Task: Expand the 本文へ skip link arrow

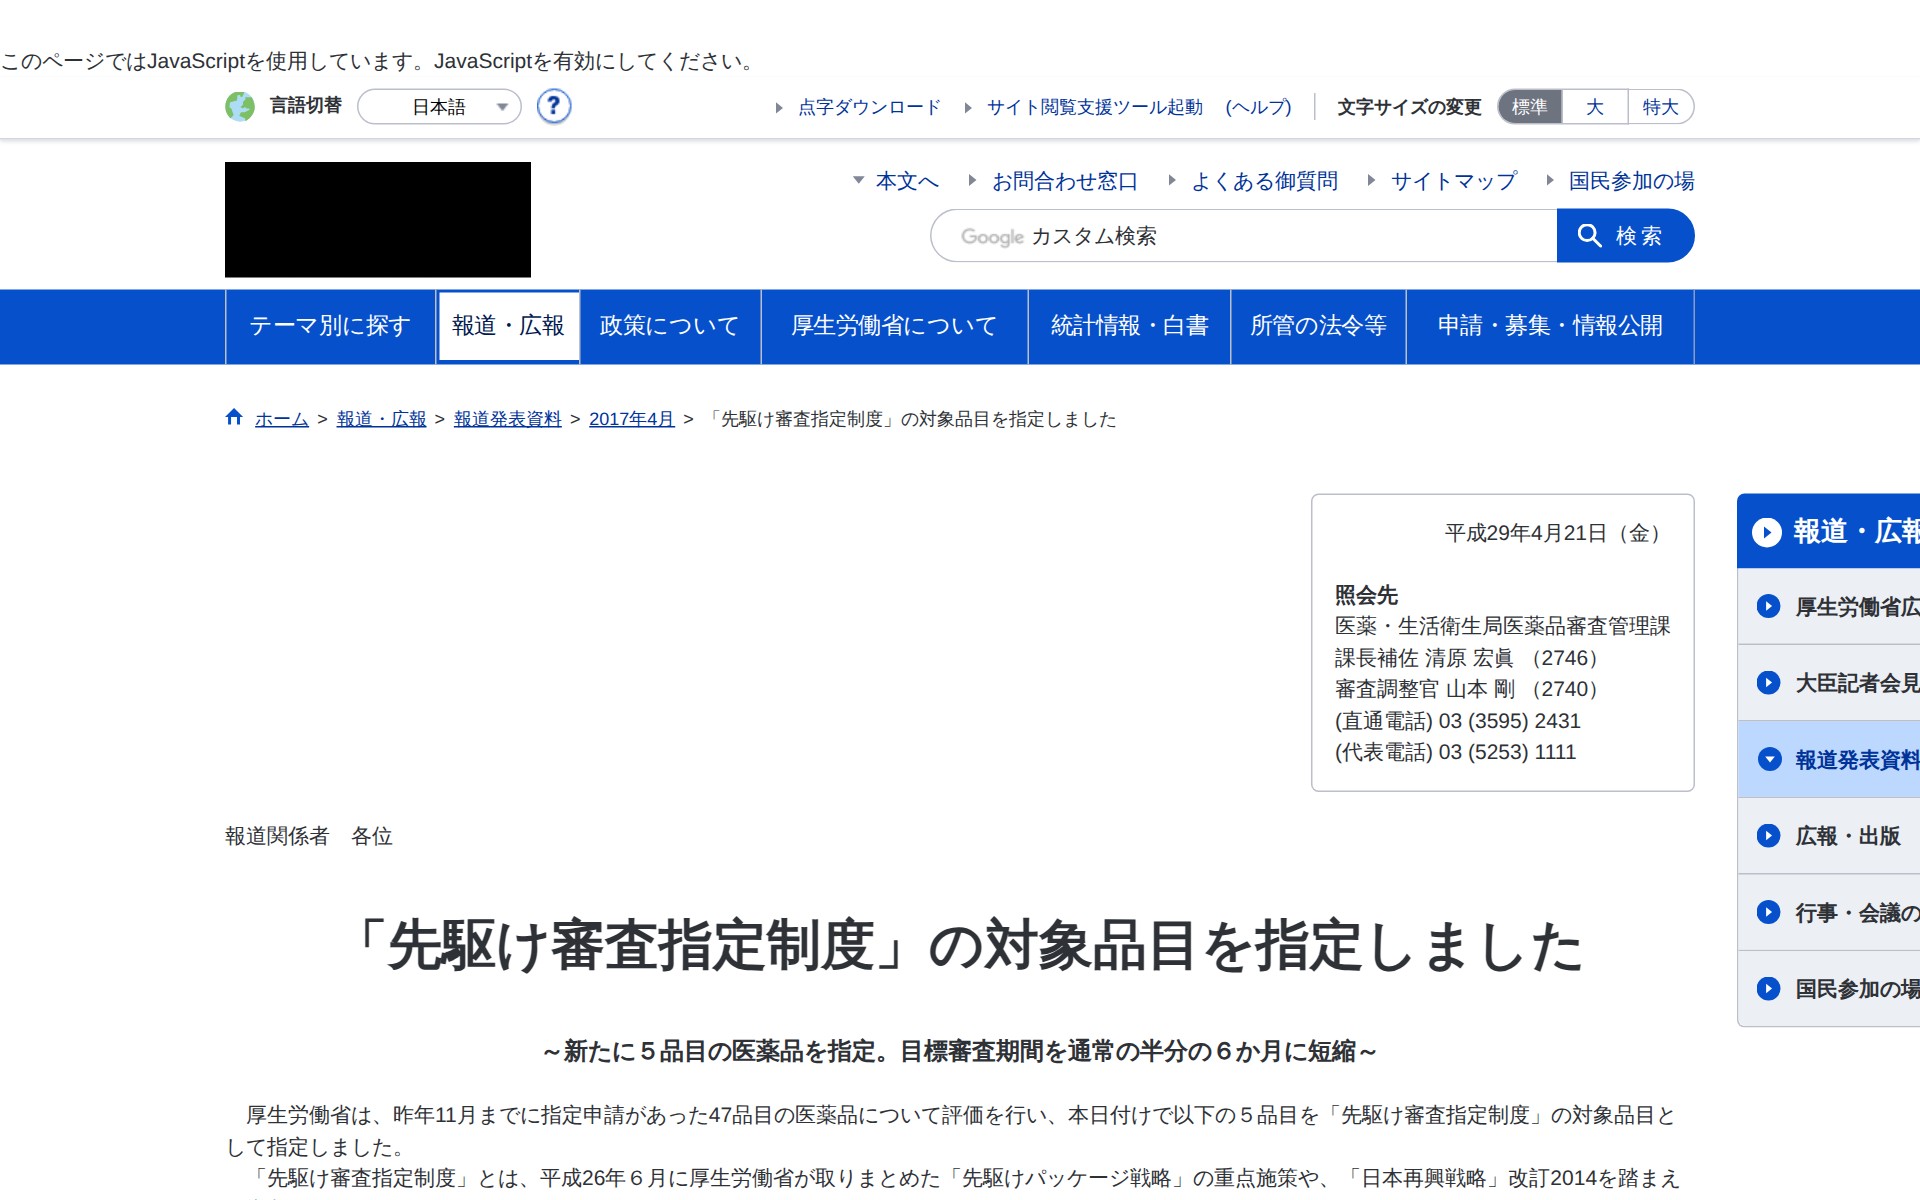Action: (x=858, y=181)
